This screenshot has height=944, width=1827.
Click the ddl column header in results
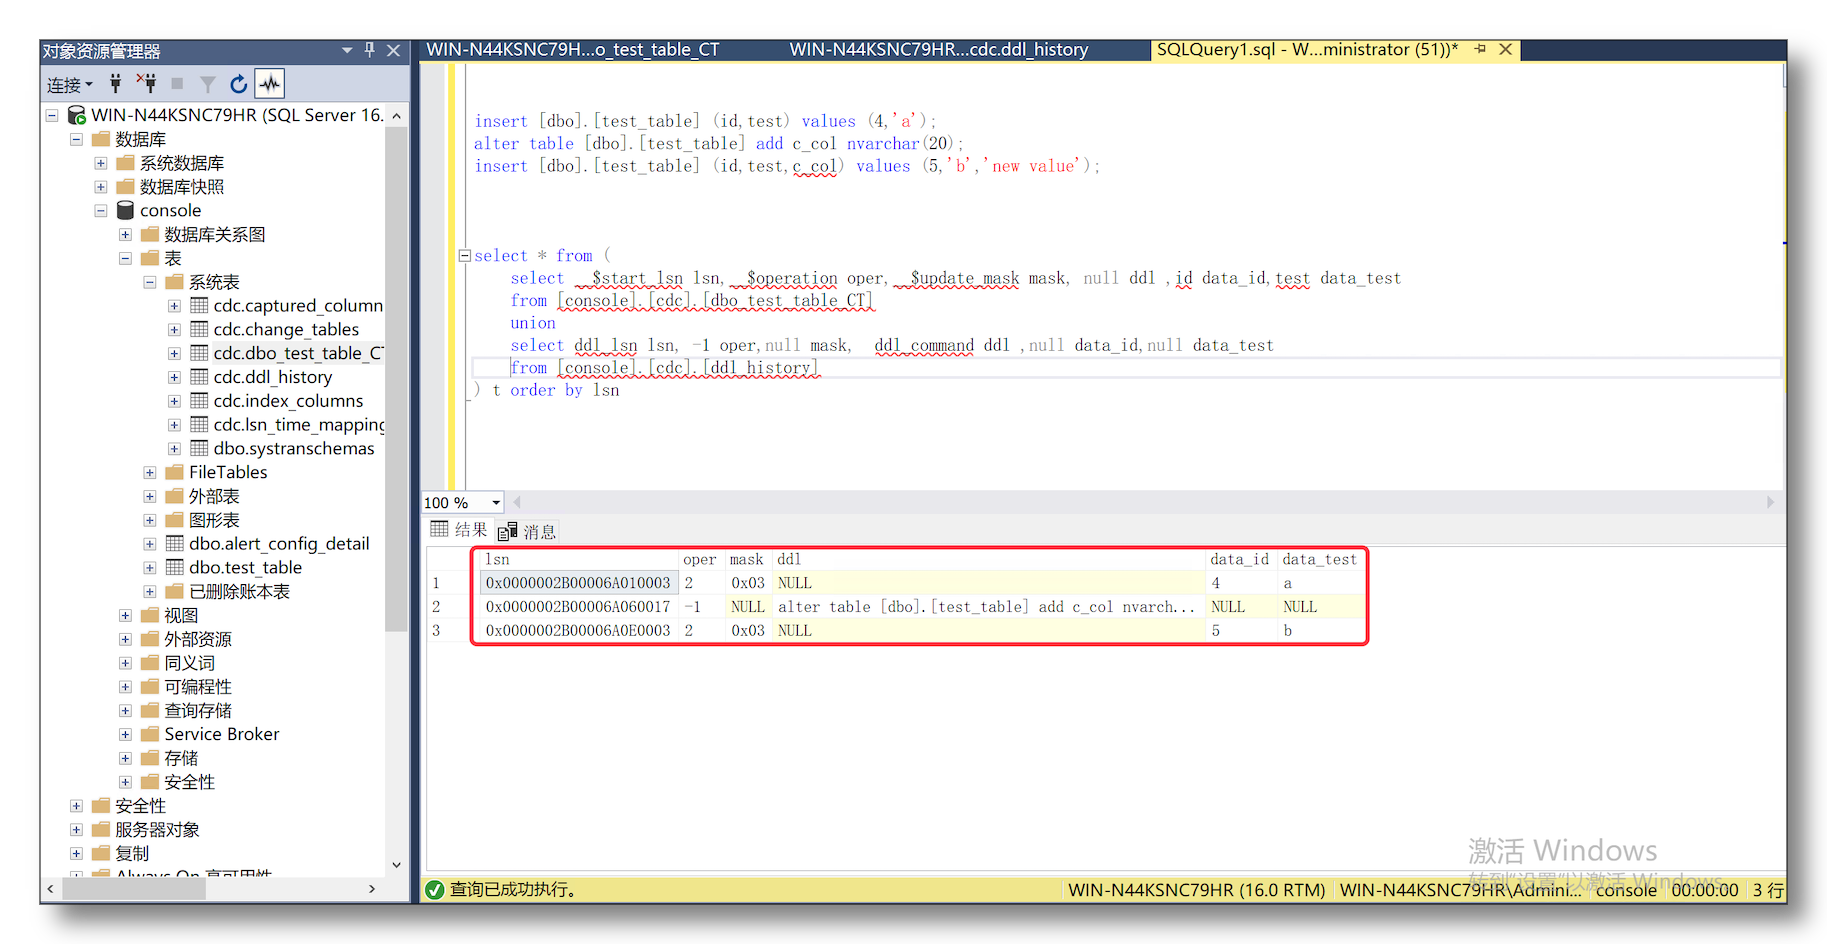(988, 559)
